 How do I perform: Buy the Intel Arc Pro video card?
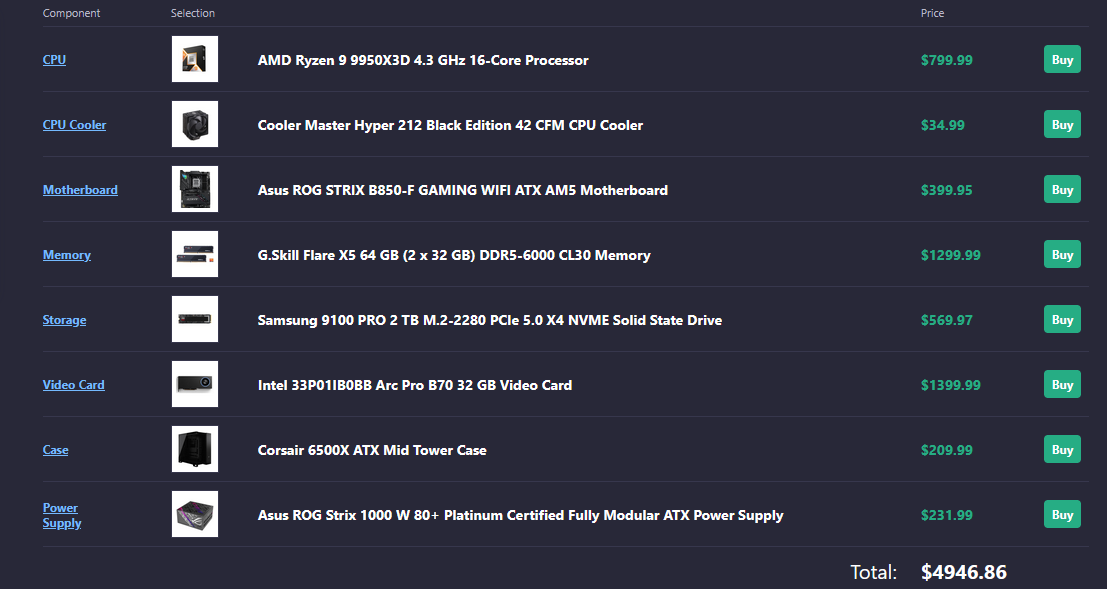(x=1062, y=385)
